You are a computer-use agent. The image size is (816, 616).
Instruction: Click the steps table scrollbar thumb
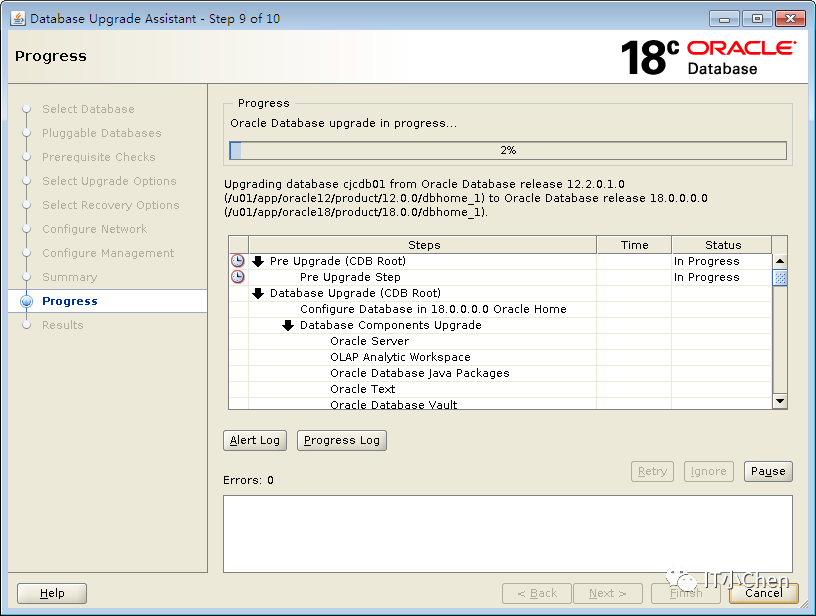click(780, 278)
